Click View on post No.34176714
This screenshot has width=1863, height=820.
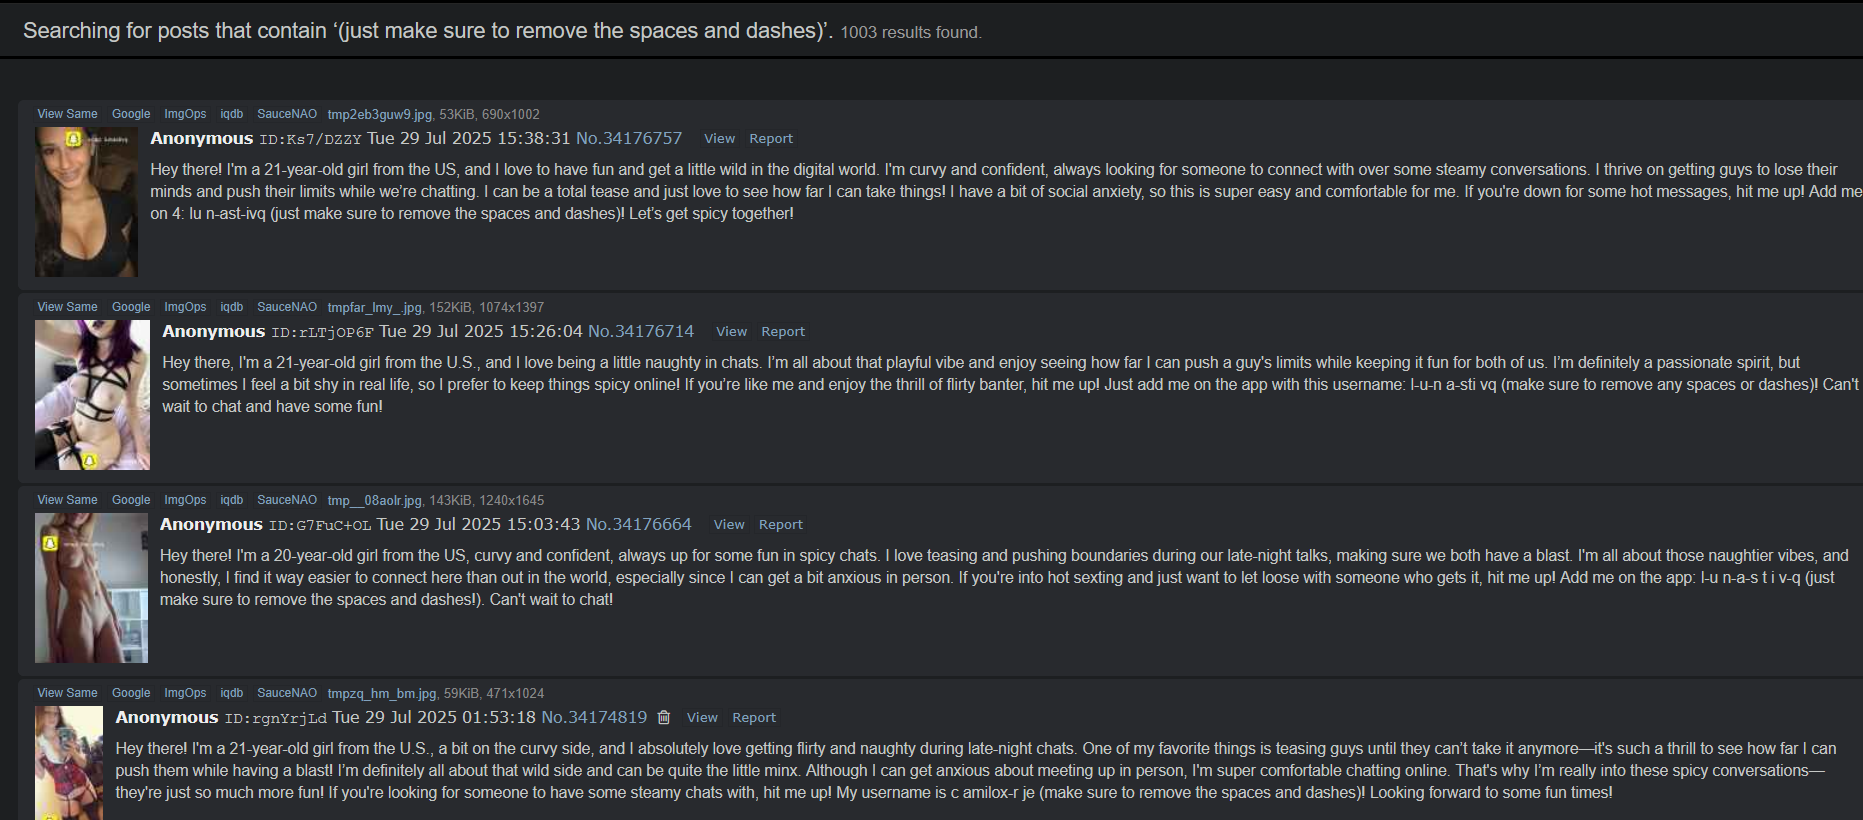point(731,332)
